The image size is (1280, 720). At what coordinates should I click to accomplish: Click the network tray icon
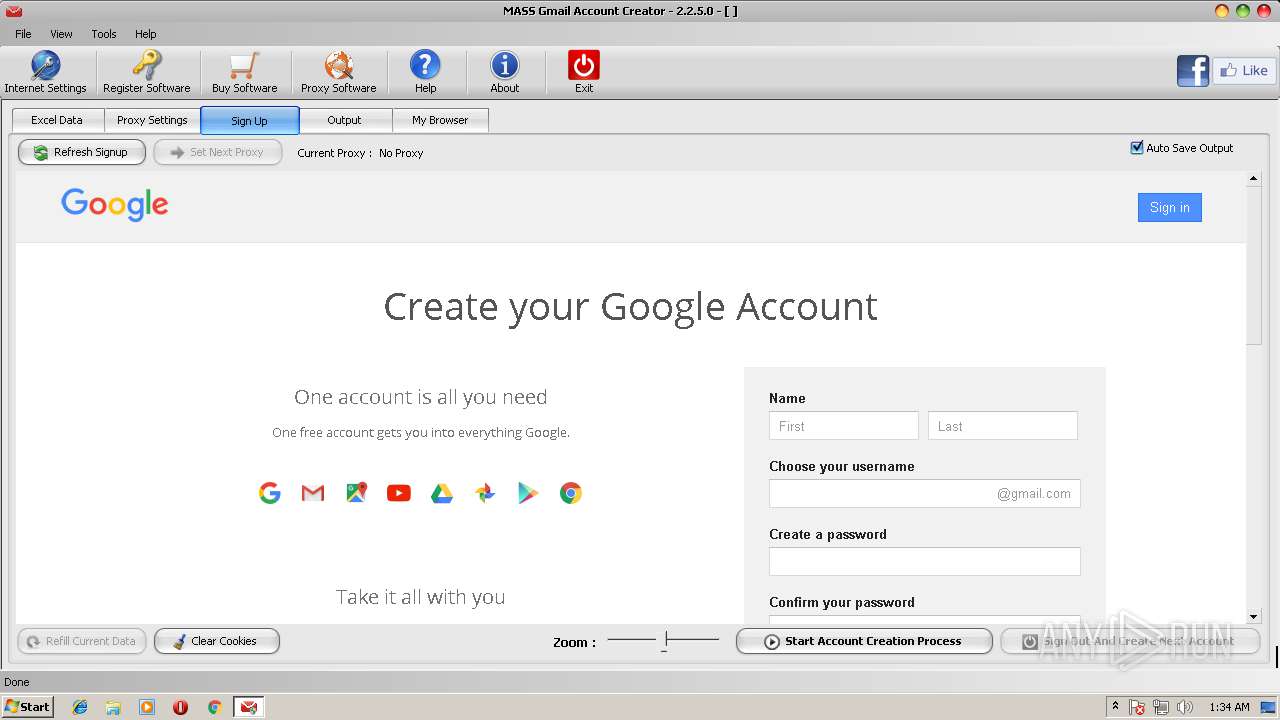coord(1161,707)
